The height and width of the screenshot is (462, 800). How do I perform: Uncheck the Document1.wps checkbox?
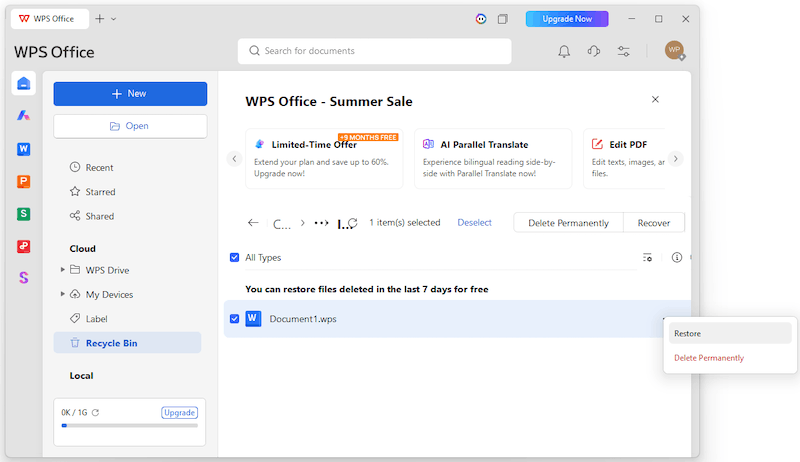235,319
